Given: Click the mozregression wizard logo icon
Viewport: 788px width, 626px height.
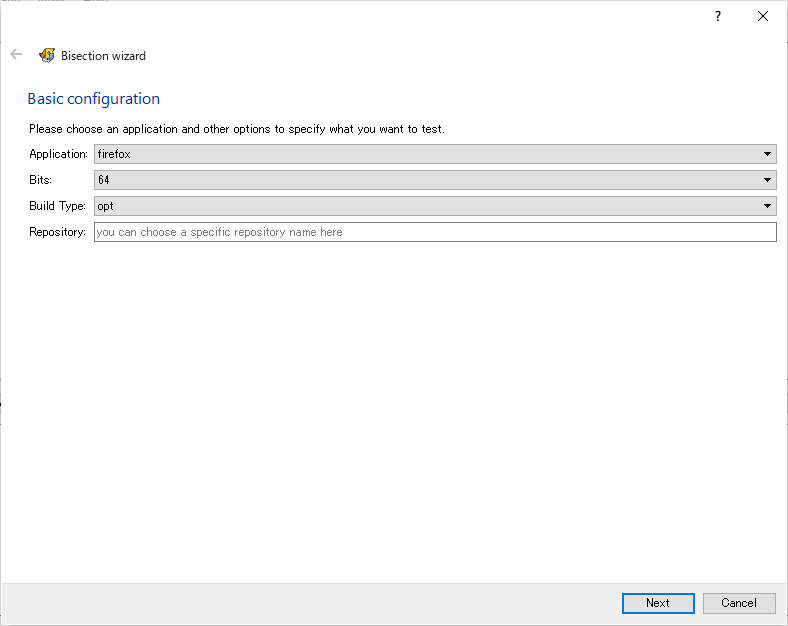Looking at the screenshot, I should (47, 55).
